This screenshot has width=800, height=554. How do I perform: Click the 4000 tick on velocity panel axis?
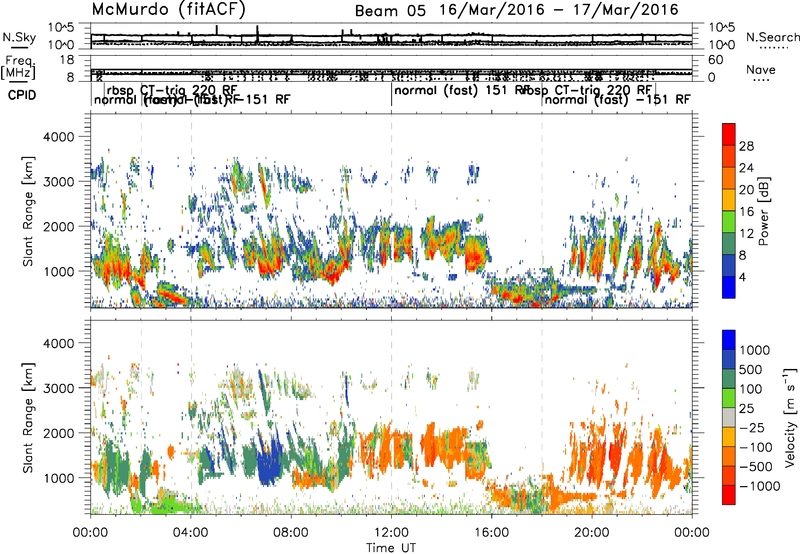click(59, 343)
